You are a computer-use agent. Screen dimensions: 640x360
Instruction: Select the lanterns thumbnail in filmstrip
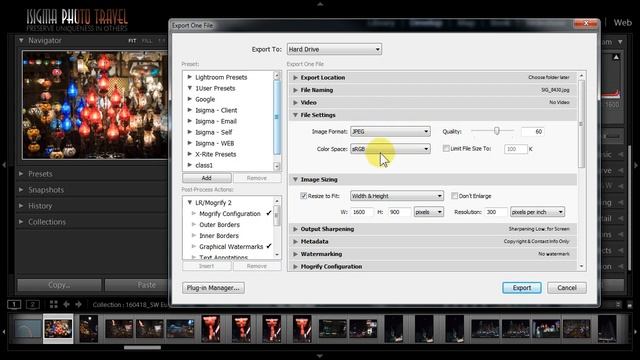click(x=58, y=329)
